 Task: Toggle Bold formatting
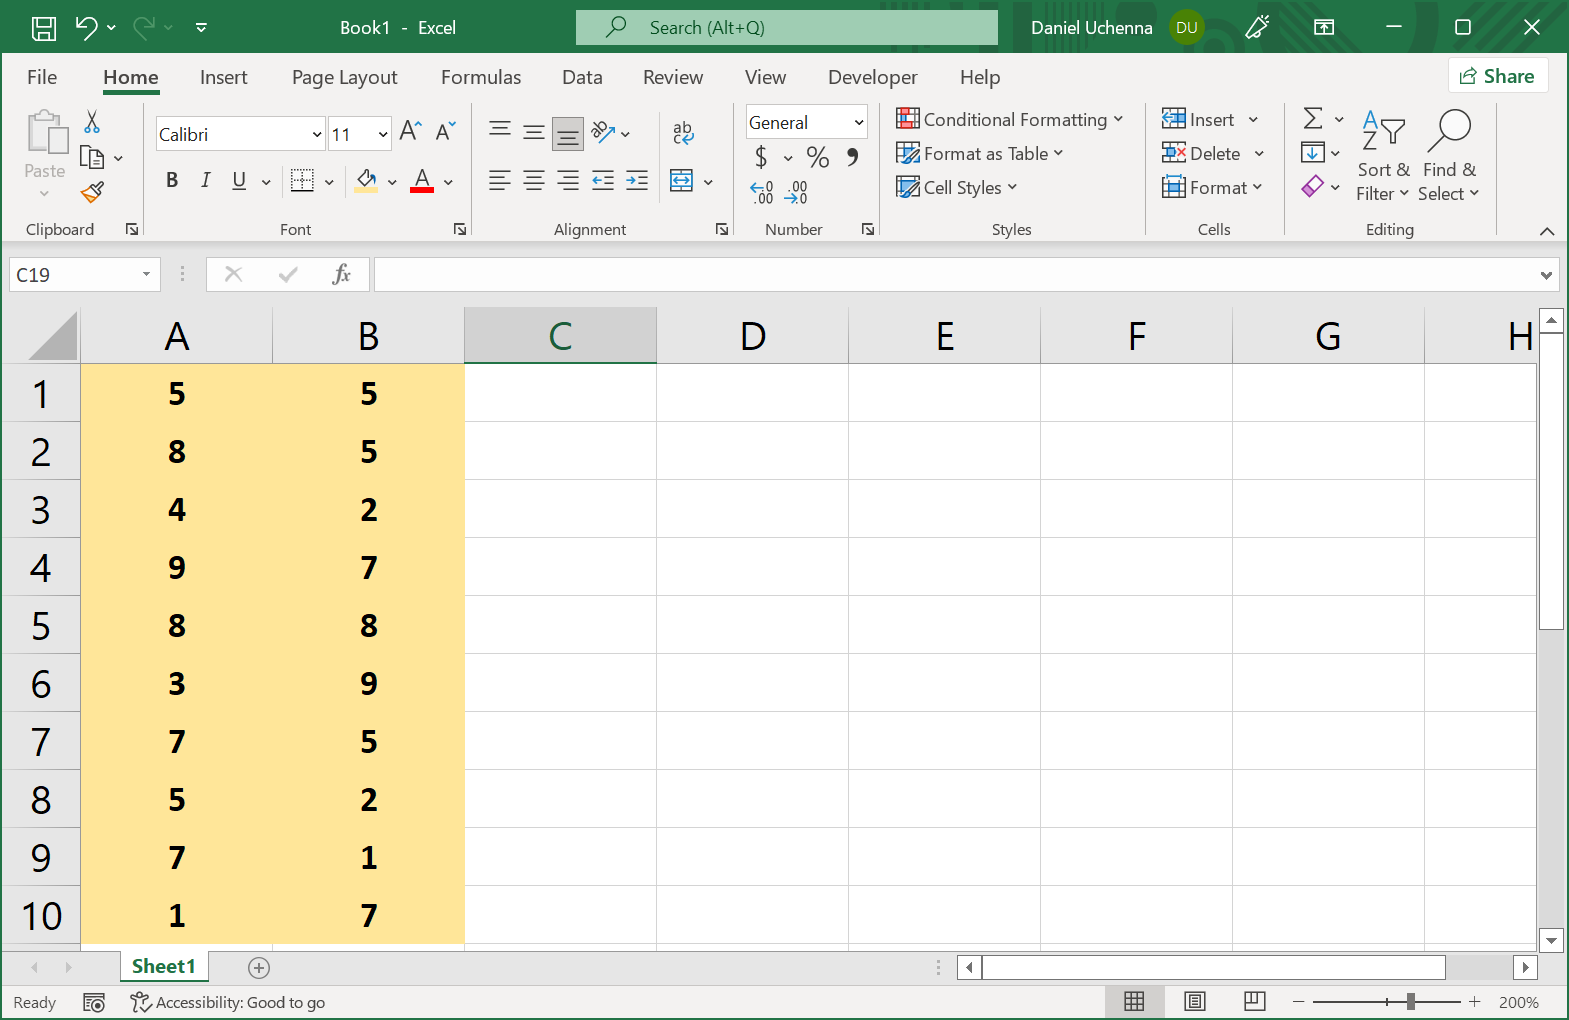coord(172,180)
